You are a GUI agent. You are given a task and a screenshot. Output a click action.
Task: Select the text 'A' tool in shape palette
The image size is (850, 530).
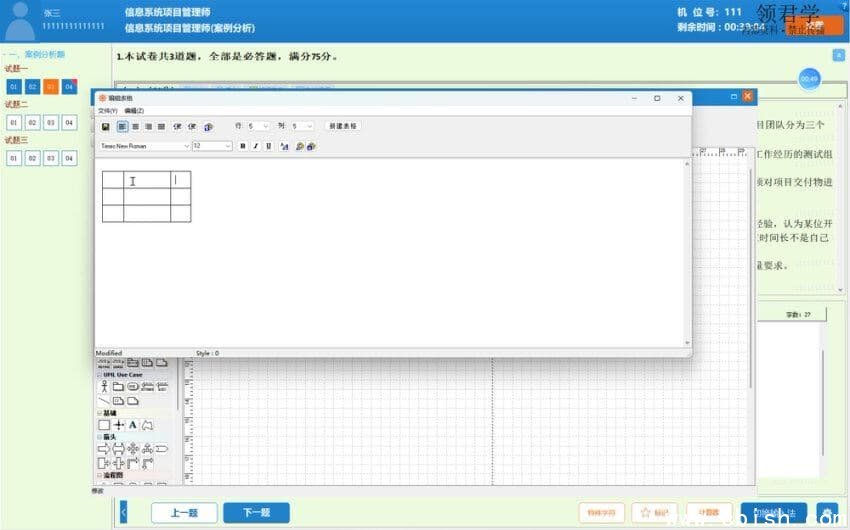(x=132, y=425)
